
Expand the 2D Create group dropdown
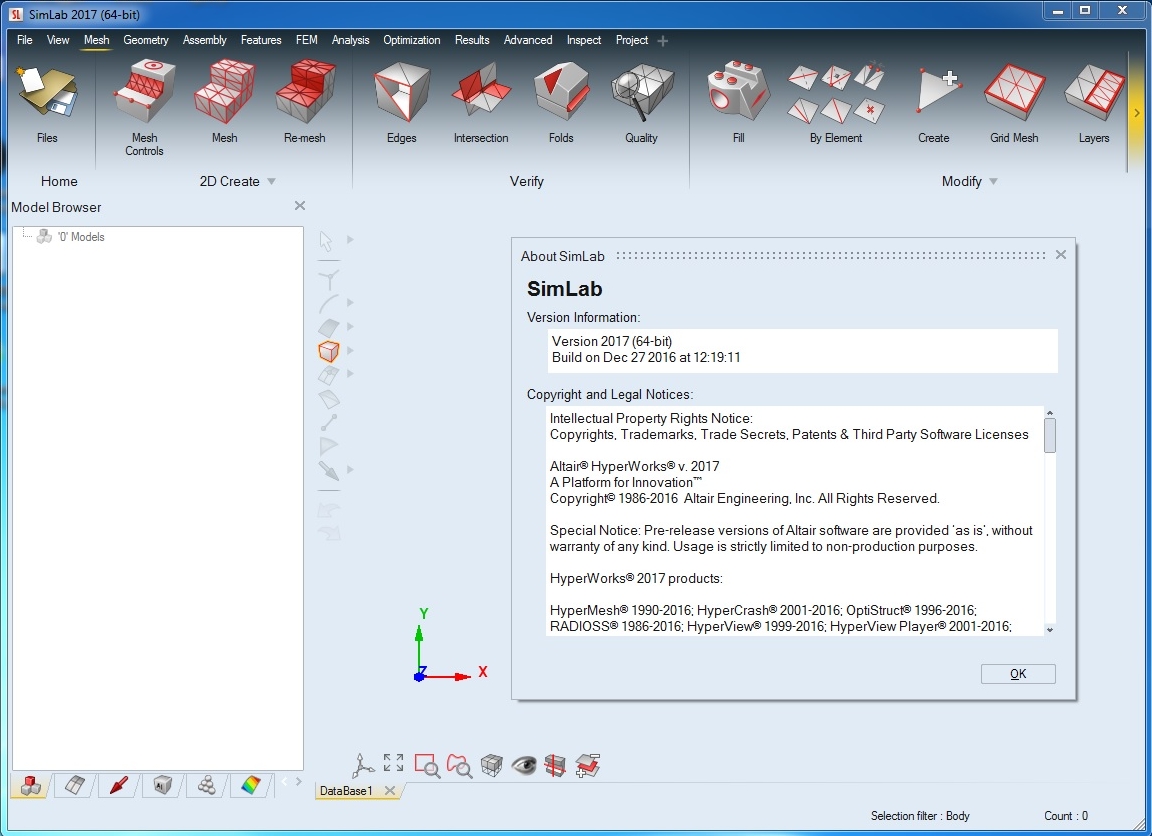(x=271, y=181)
